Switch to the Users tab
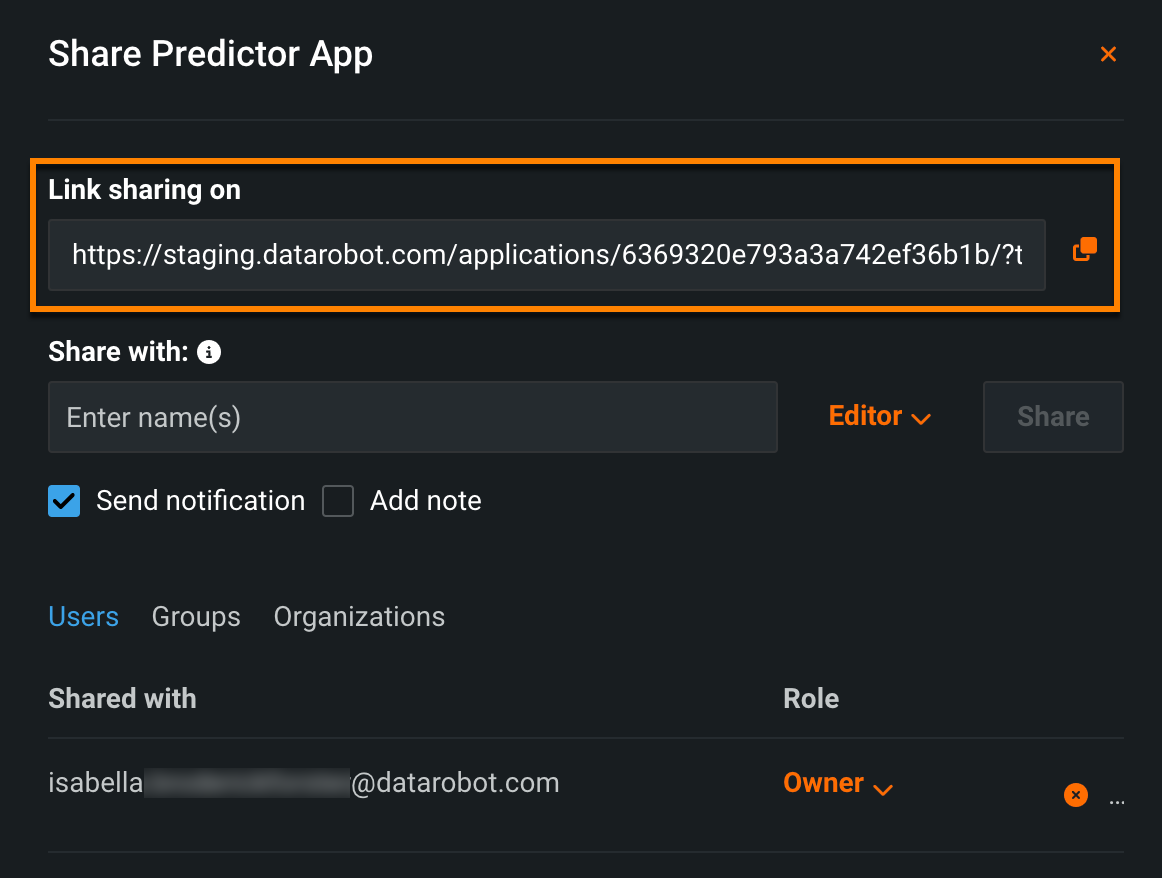 tap(83, 617)
